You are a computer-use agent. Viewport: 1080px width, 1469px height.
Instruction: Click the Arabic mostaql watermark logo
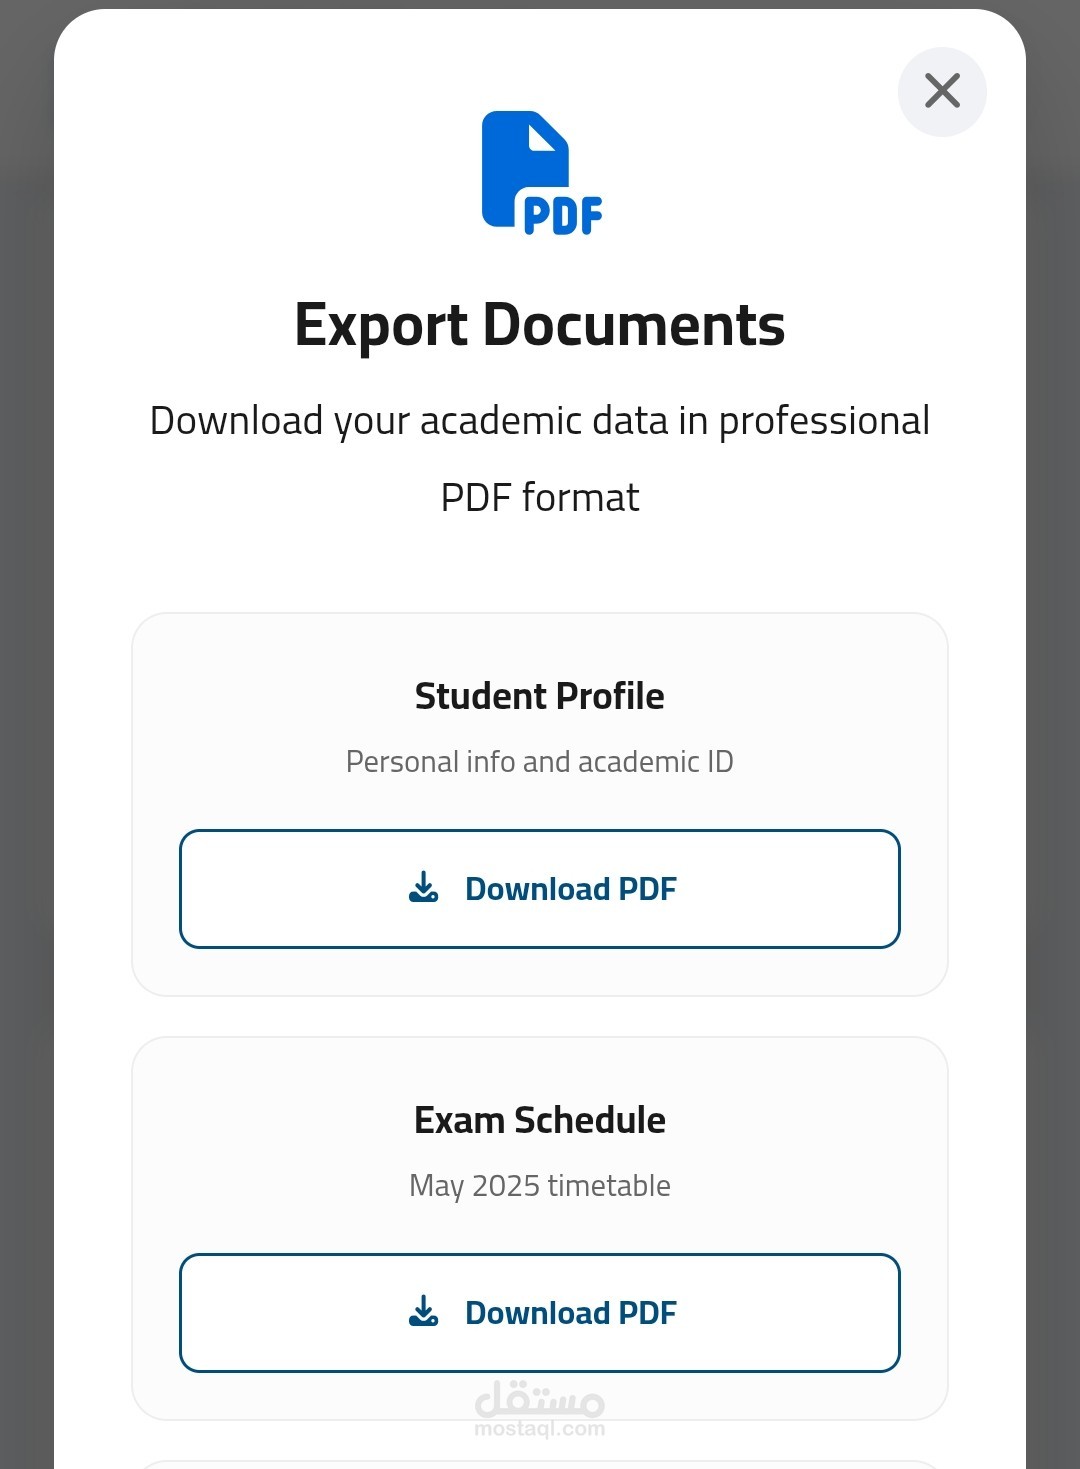[540, 1399]
